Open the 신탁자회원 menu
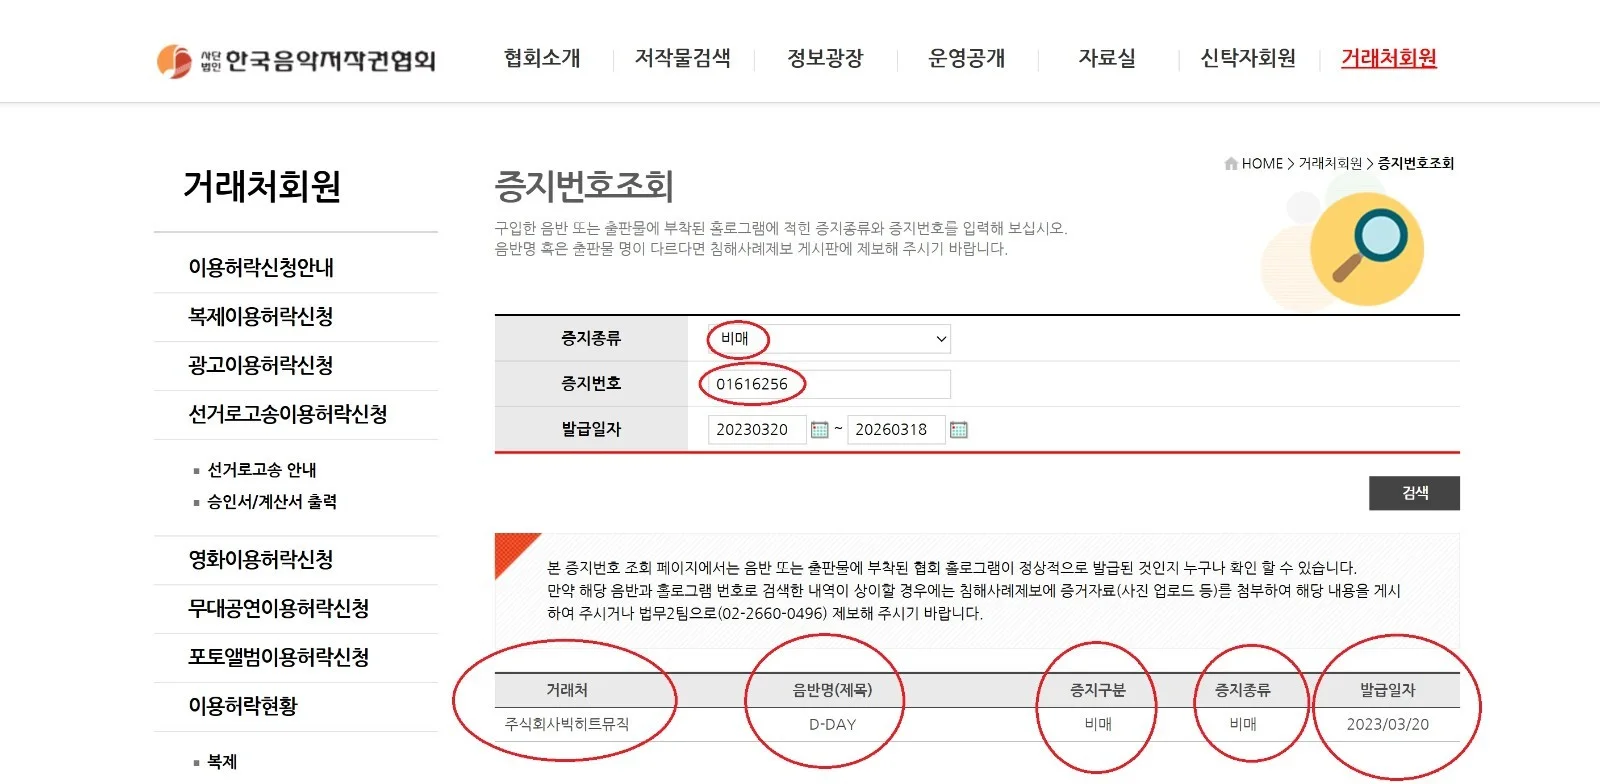Viewport: 1600px width, 784px height. pyautogui.click(x=1248, y=58)
